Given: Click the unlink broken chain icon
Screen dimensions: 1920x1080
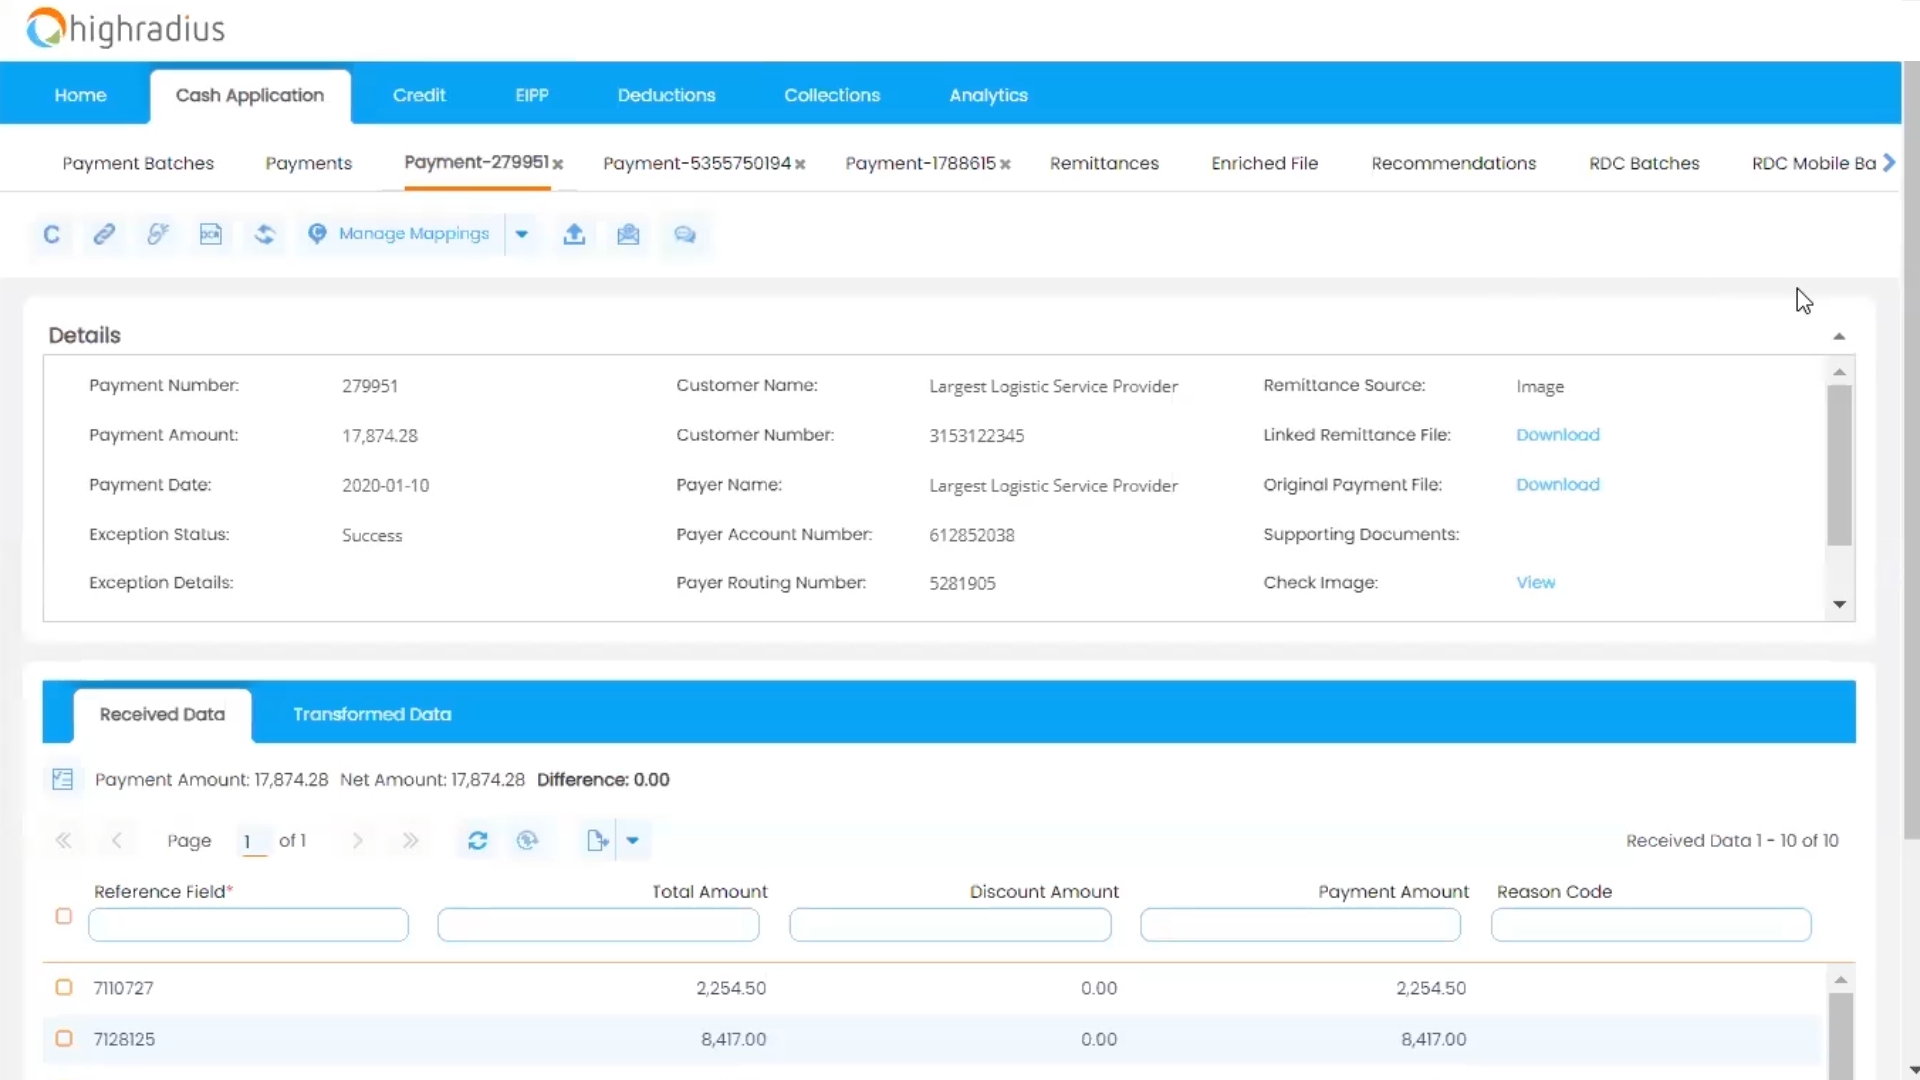Looking at the screenshot, I should point(157,234).
